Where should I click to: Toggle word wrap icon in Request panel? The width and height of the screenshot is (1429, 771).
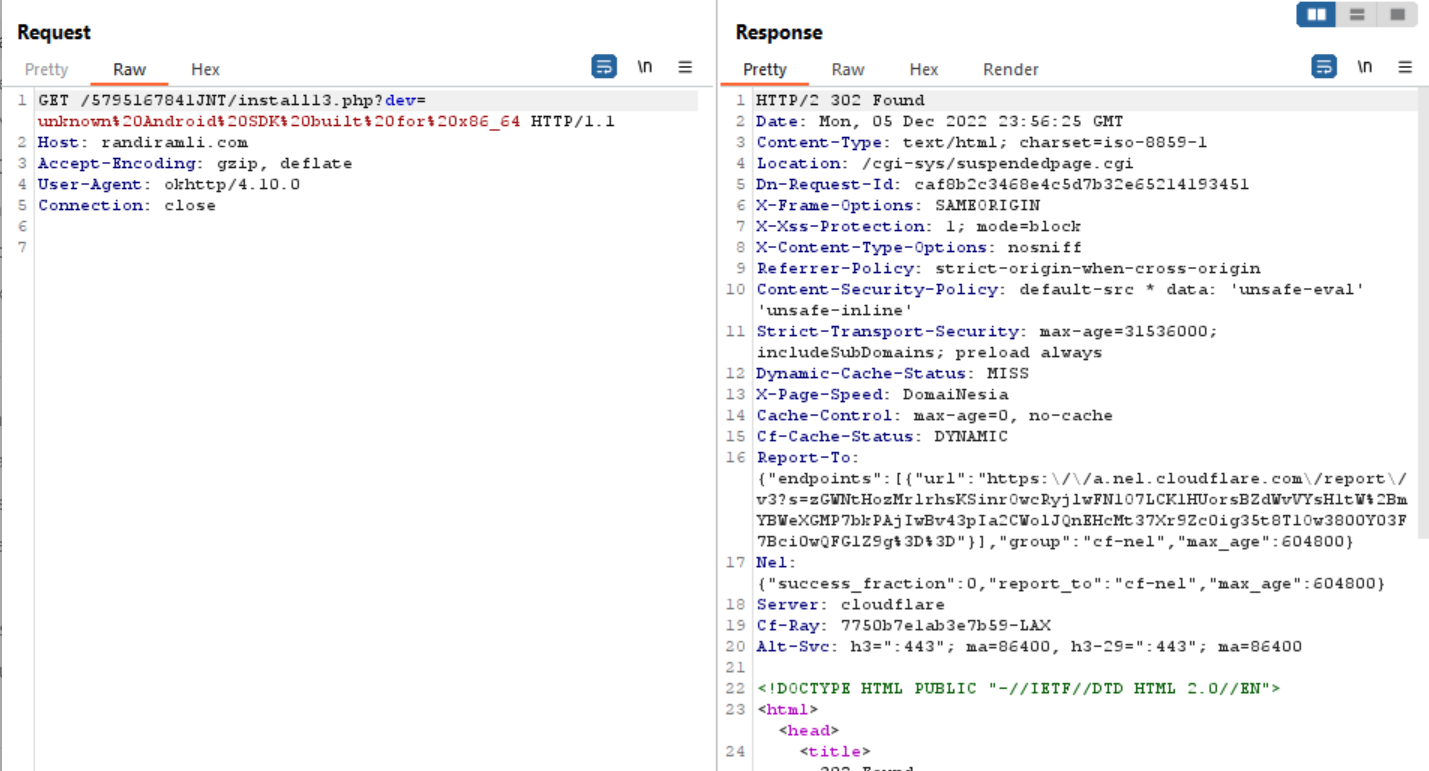(x=604, y=67)
